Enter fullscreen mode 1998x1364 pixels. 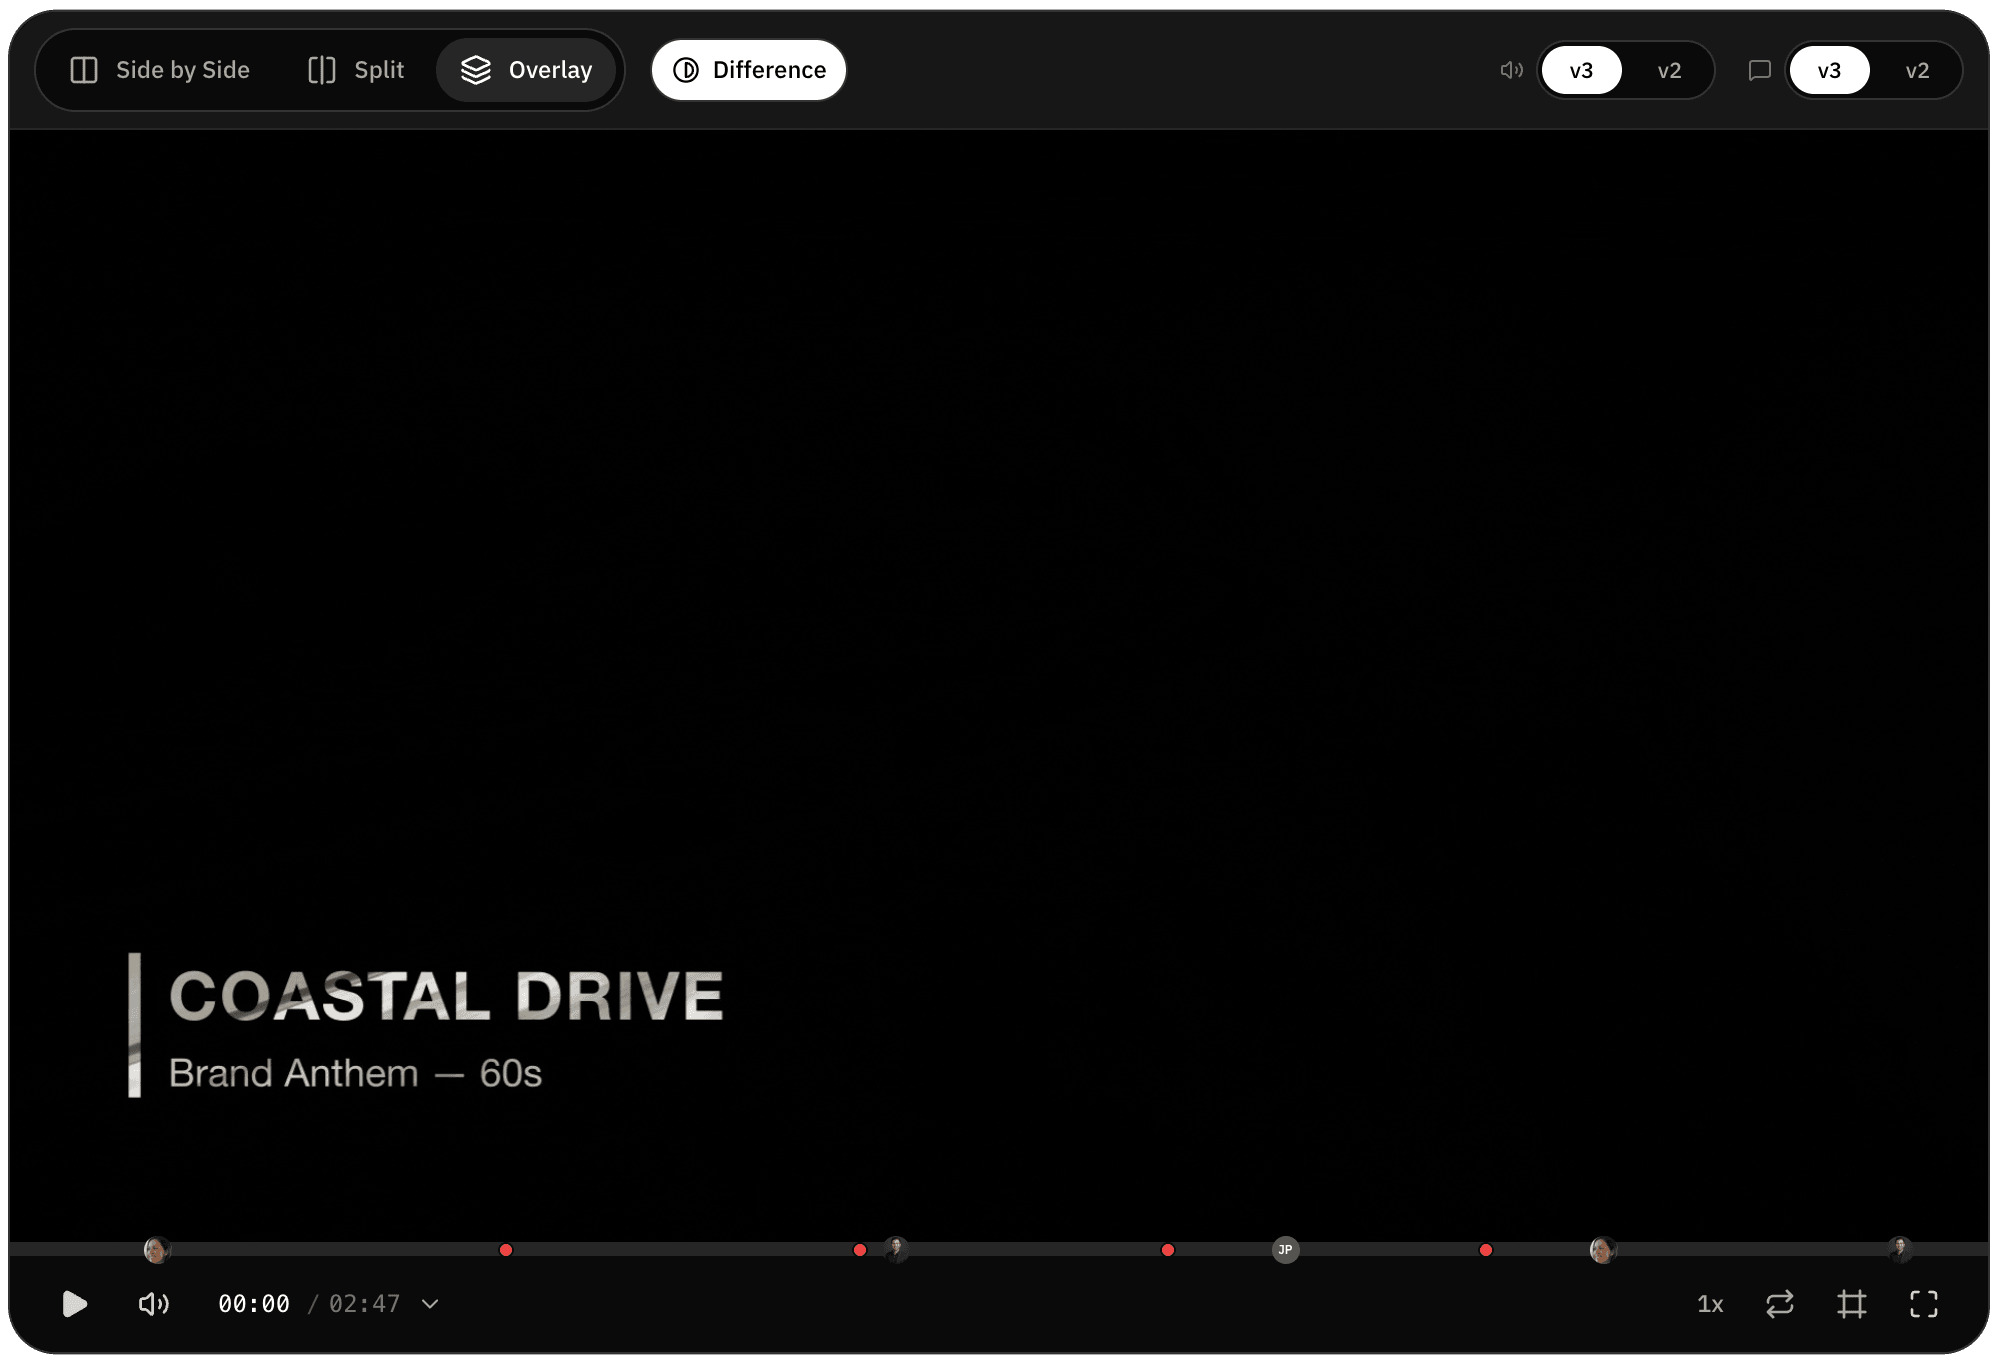(x=1924, y=1304)
